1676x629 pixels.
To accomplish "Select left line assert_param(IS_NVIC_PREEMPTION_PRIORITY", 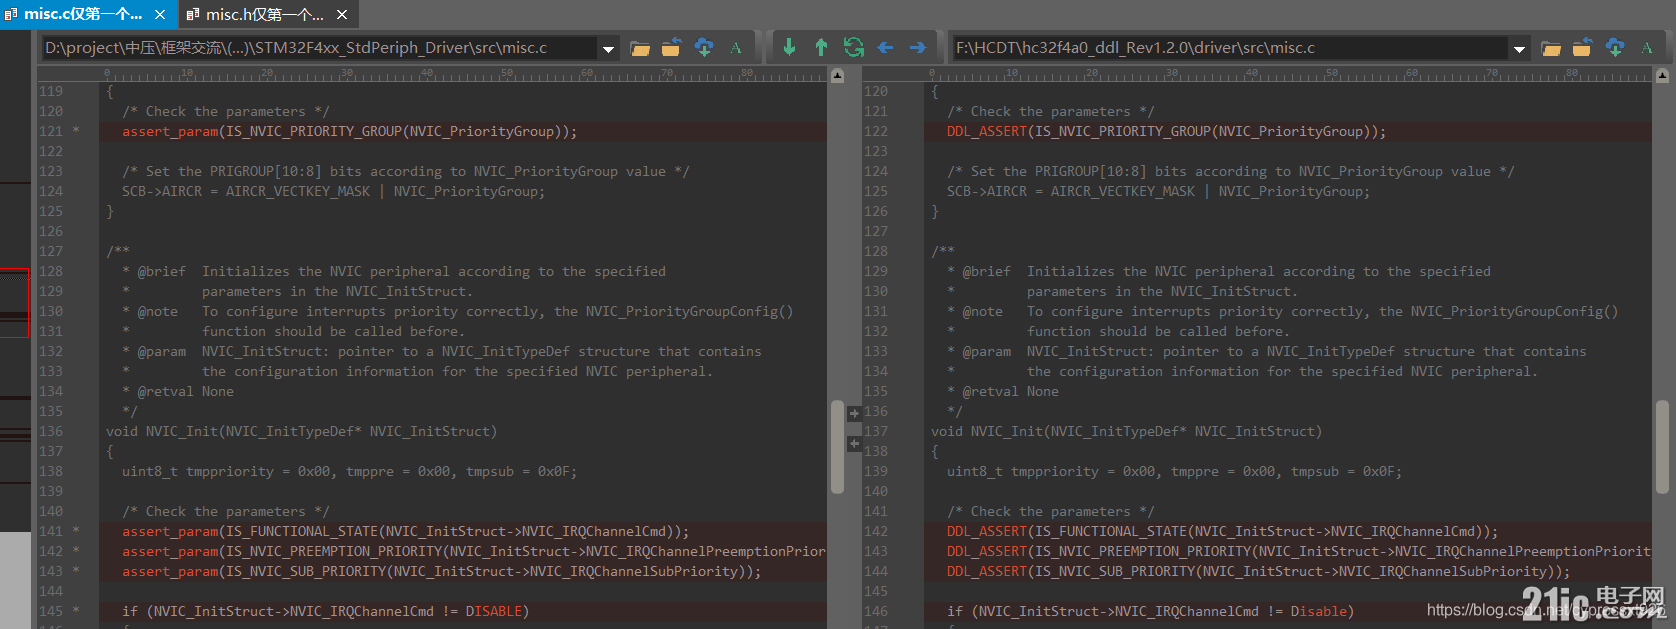I will click(474, 551).
